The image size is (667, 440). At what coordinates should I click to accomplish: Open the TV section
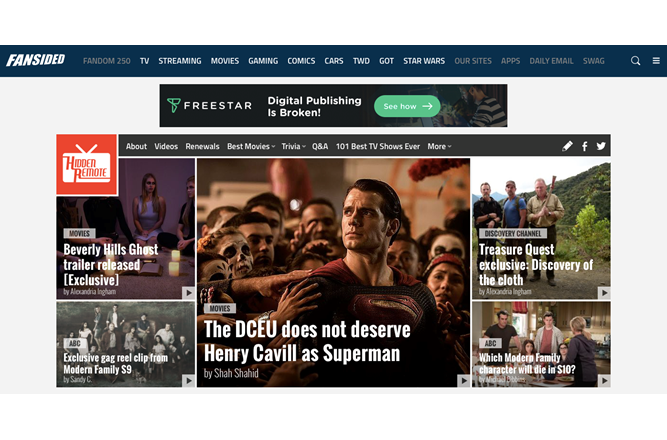[x=145, y=61]
